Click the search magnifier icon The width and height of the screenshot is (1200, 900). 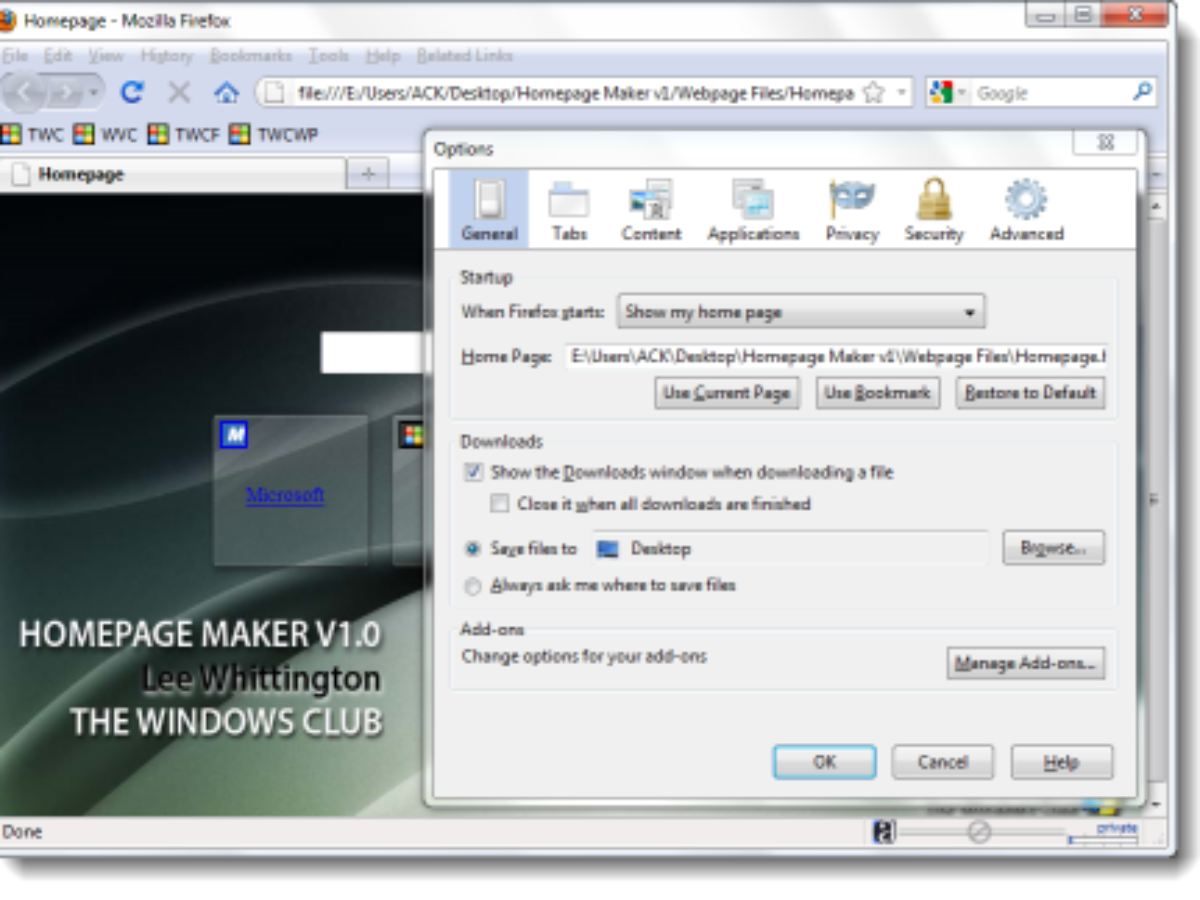click(x=1142, y=92)
